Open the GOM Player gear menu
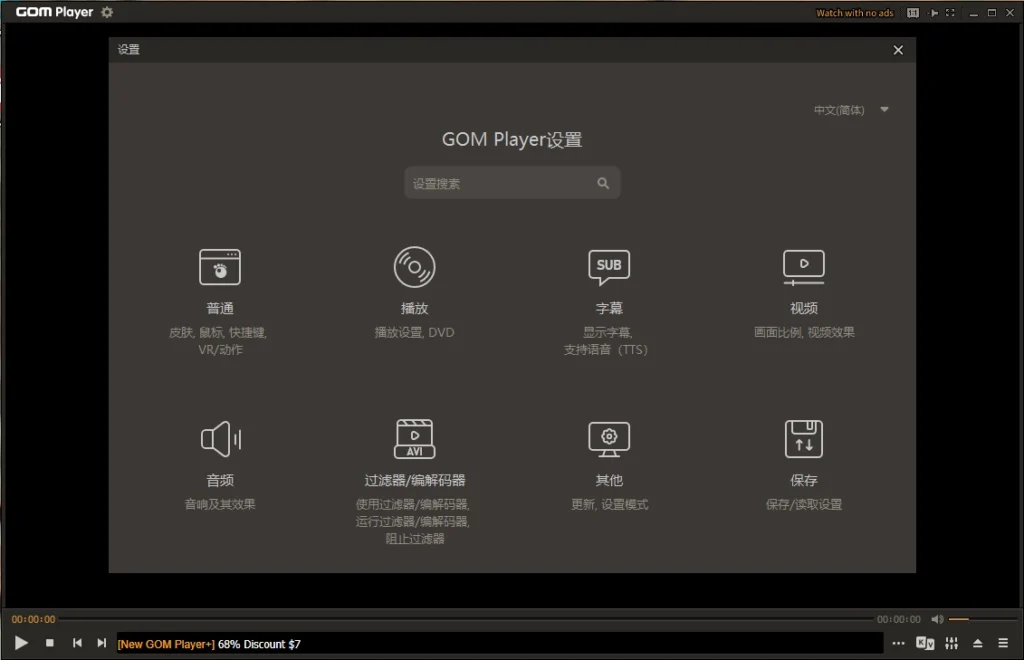Screen dimensions: 1024x660 point(107,13)
